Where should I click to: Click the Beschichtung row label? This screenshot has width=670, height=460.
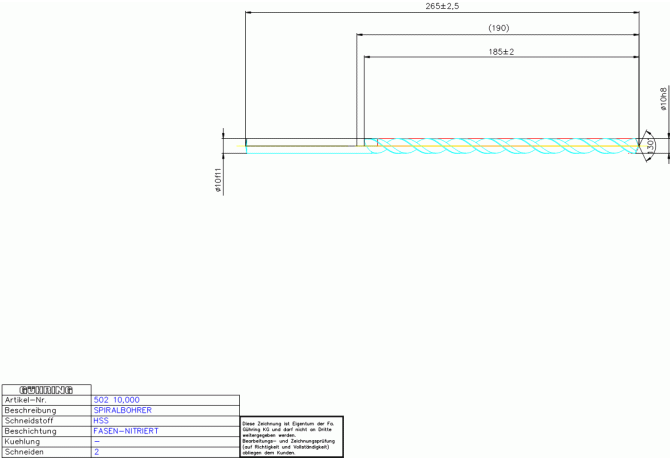[31, 431]
